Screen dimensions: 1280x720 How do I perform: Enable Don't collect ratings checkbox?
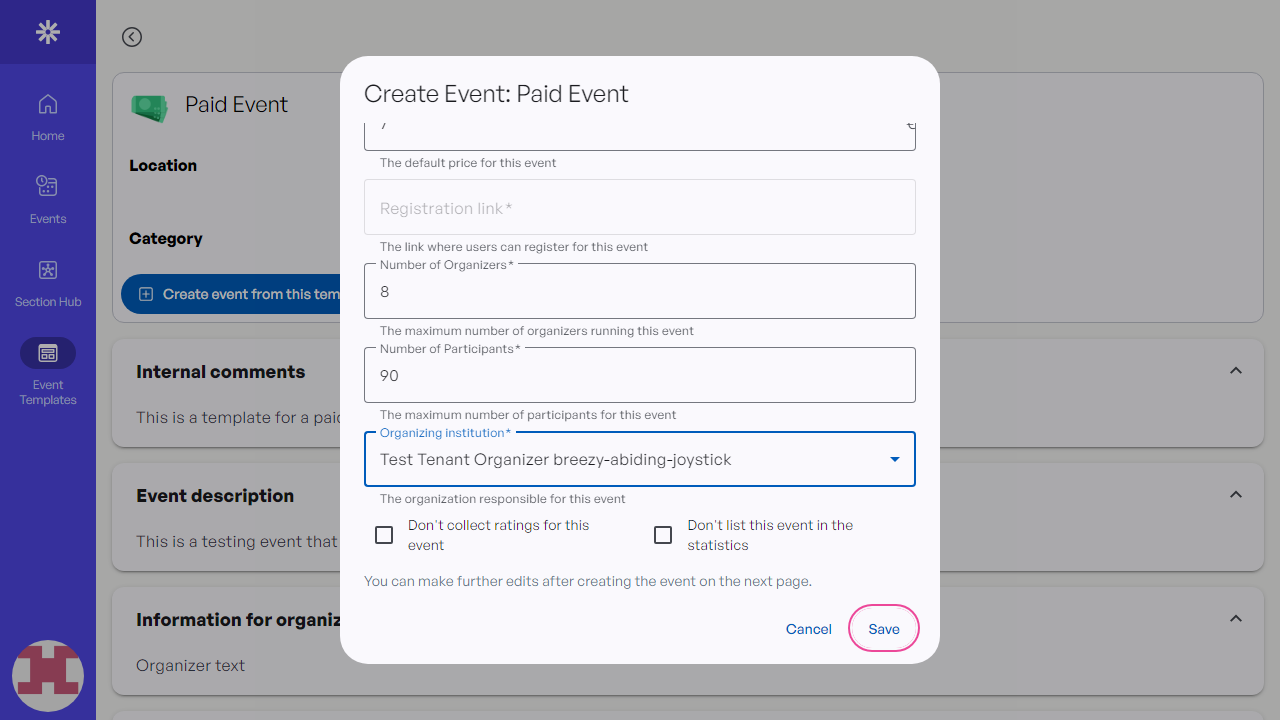coord(384,535)
